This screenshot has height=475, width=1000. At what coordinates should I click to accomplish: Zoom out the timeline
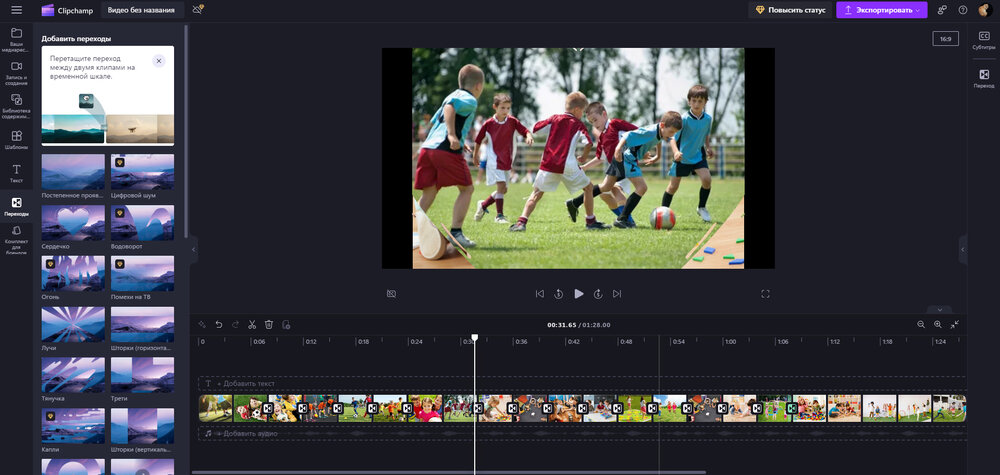[921, 325]
